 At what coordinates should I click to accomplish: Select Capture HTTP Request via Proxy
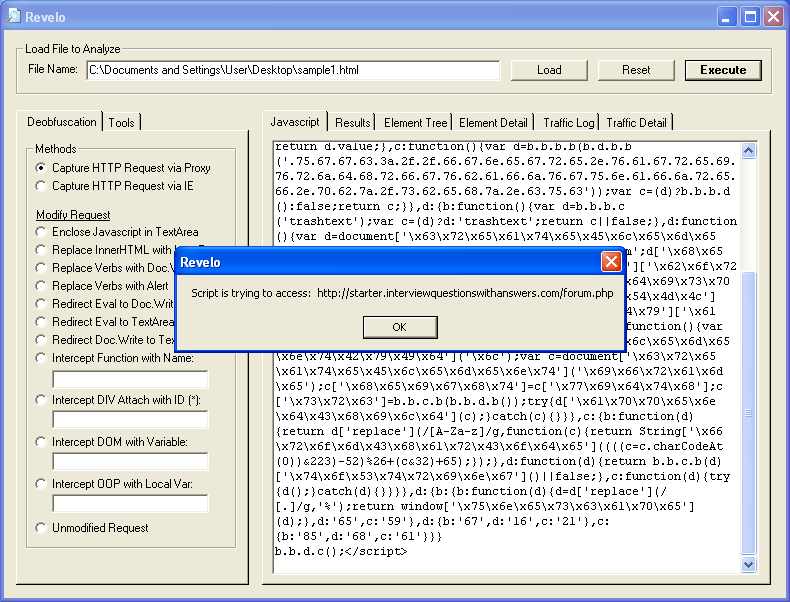(x=41, y=168)
